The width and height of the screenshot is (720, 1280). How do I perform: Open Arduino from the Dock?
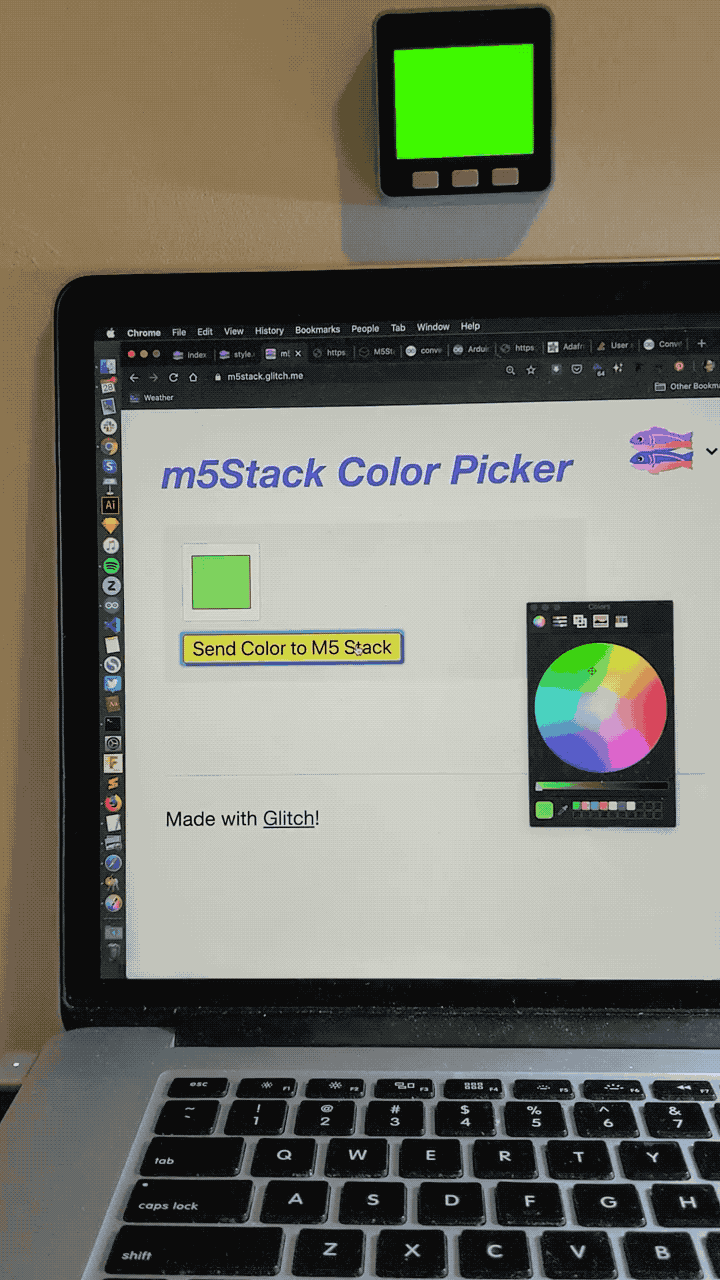point(112,605)
